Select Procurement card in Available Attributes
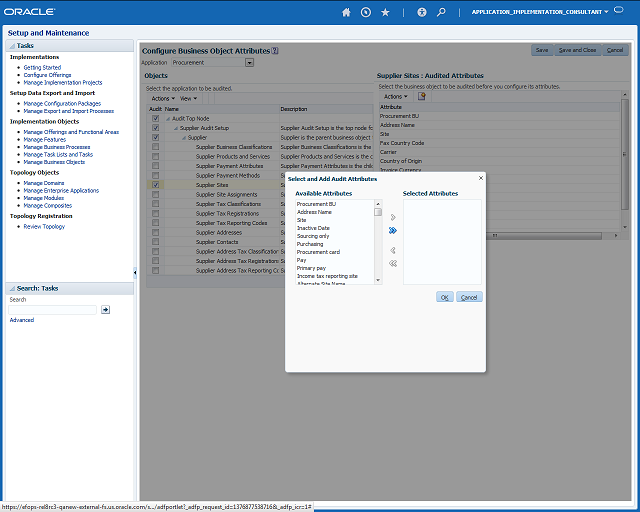Viewport: 640px width, 512px height. click(318, 252)
